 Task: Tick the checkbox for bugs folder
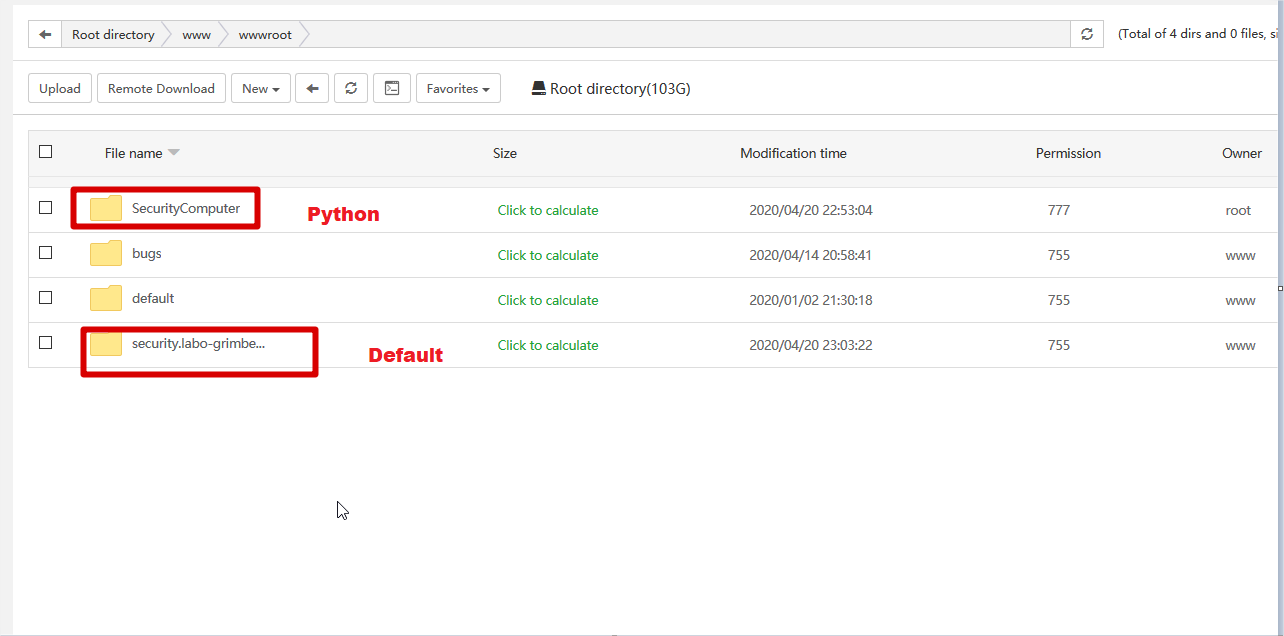point(45,253)
